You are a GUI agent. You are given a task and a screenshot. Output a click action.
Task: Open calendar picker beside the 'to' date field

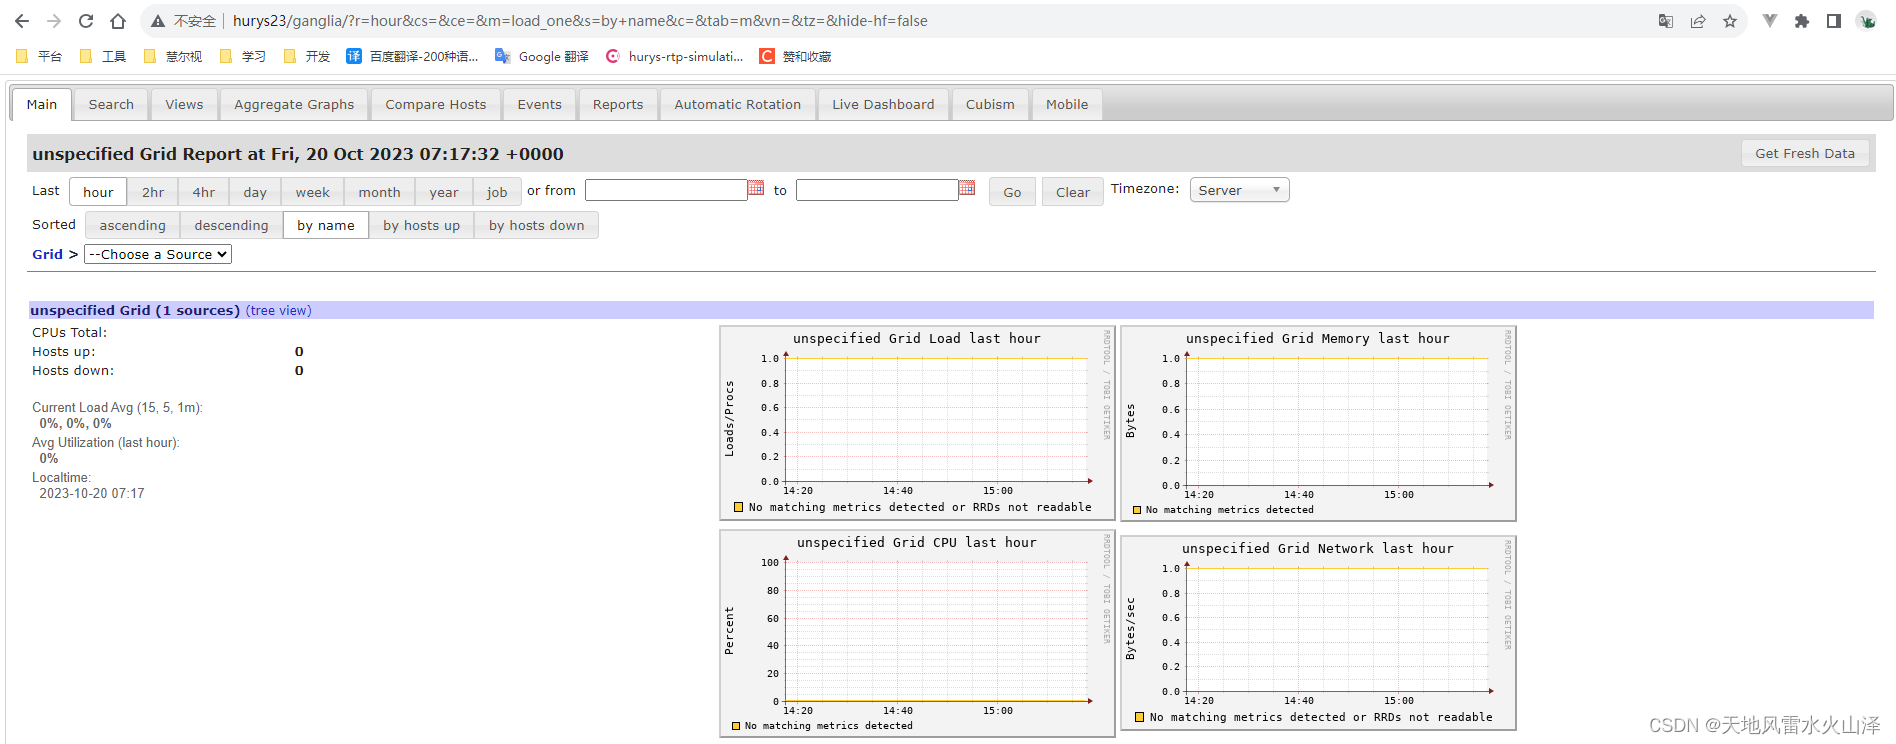967,188
